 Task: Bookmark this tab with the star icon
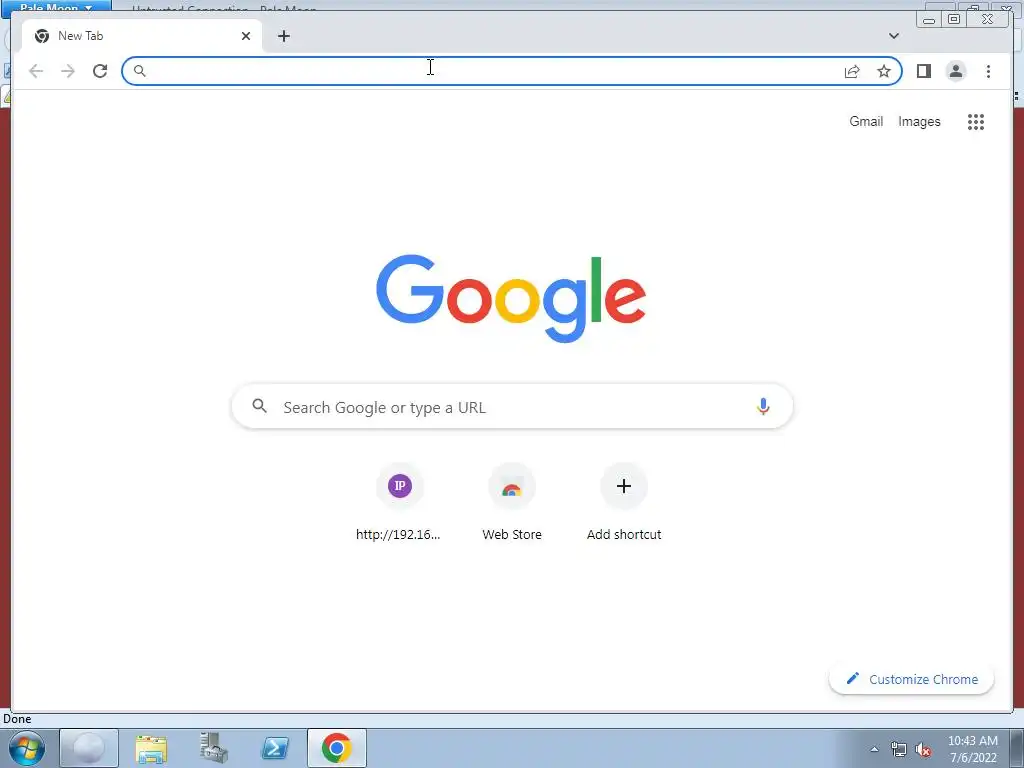(x=884, y=71)
